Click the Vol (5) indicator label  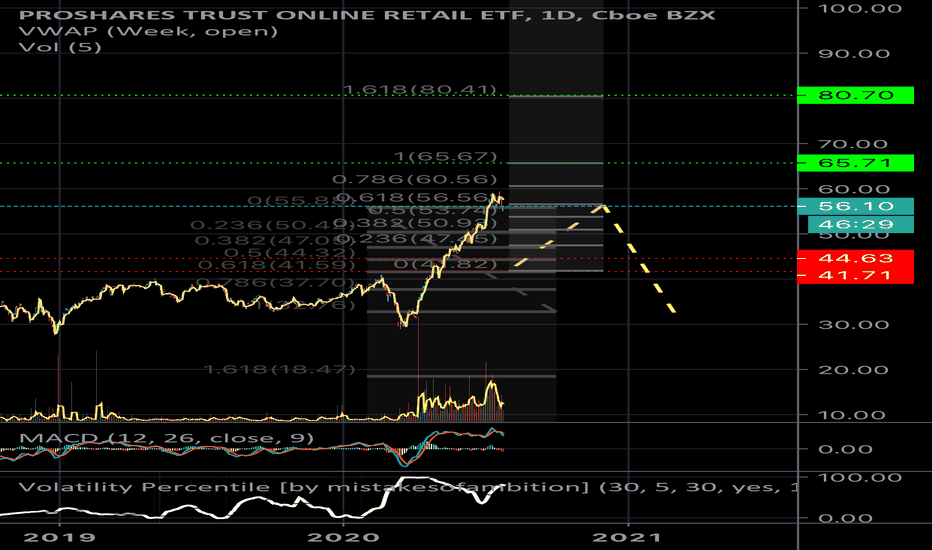tap(60, 47)
